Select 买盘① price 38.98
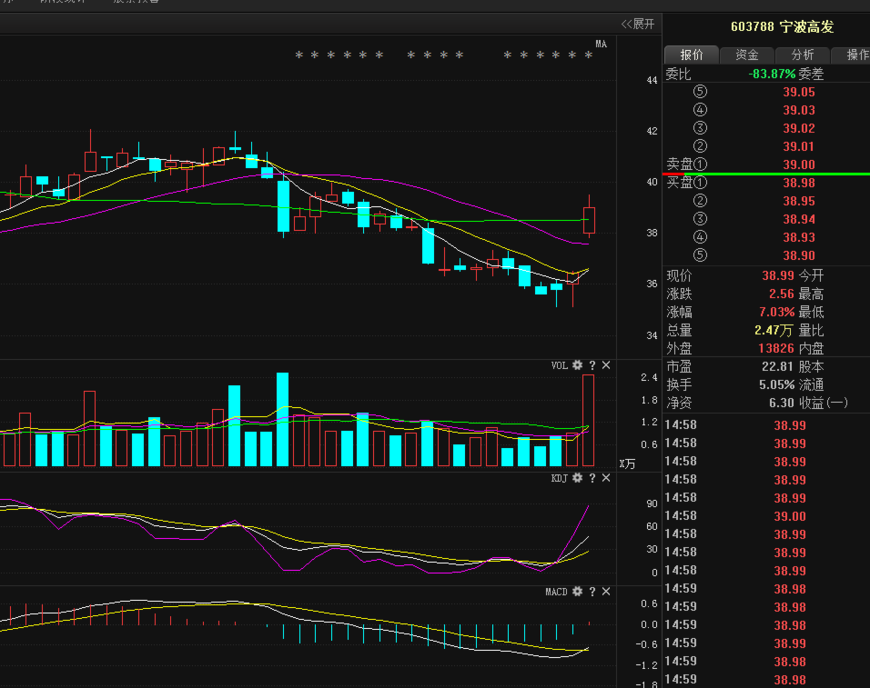The width and height of the screenshot is (870, 688). point(798,183)
